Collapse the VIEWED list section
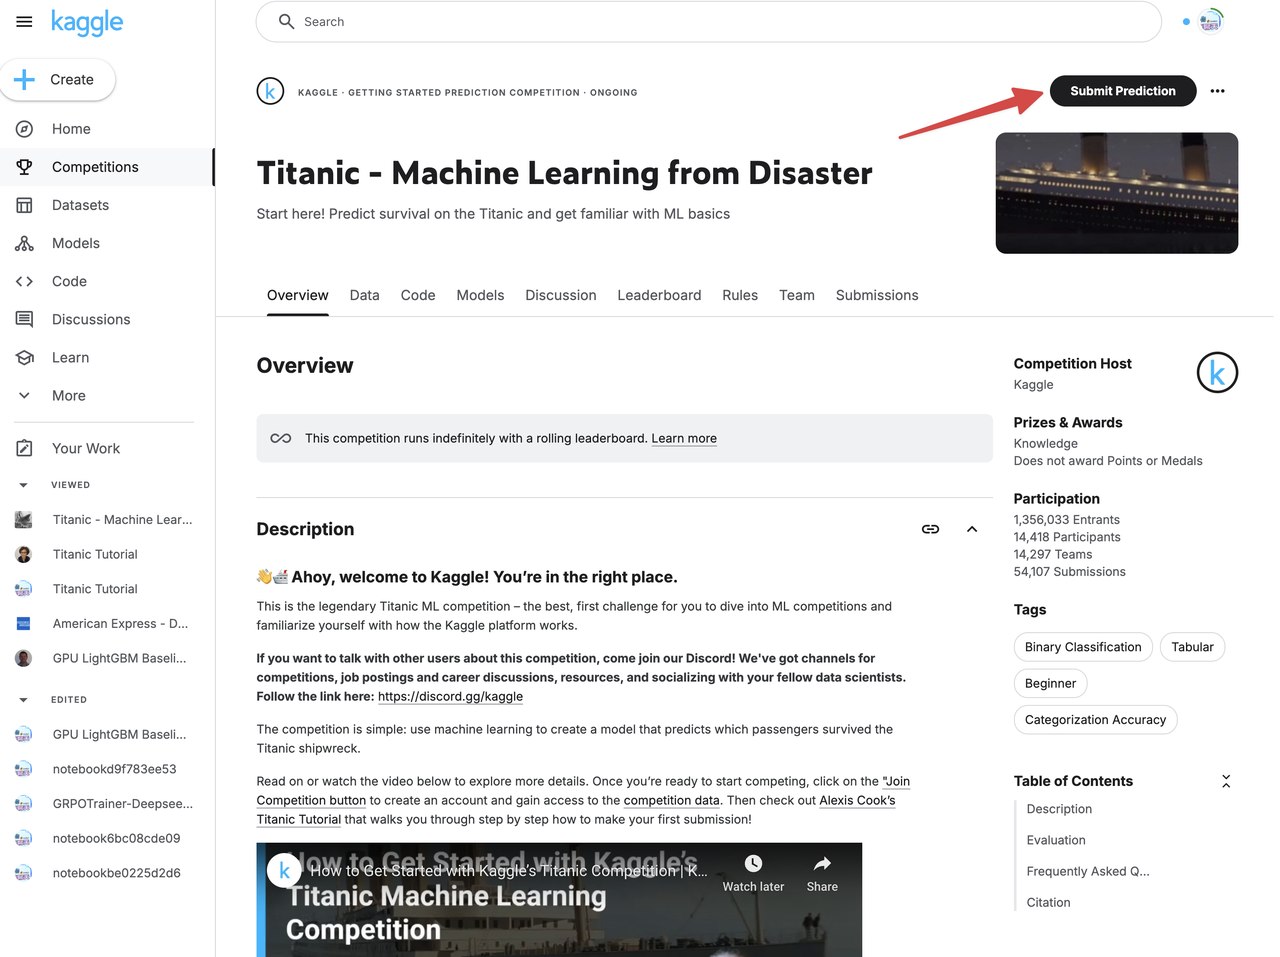This screenshot has height=957, width=1280. (24, 485)
